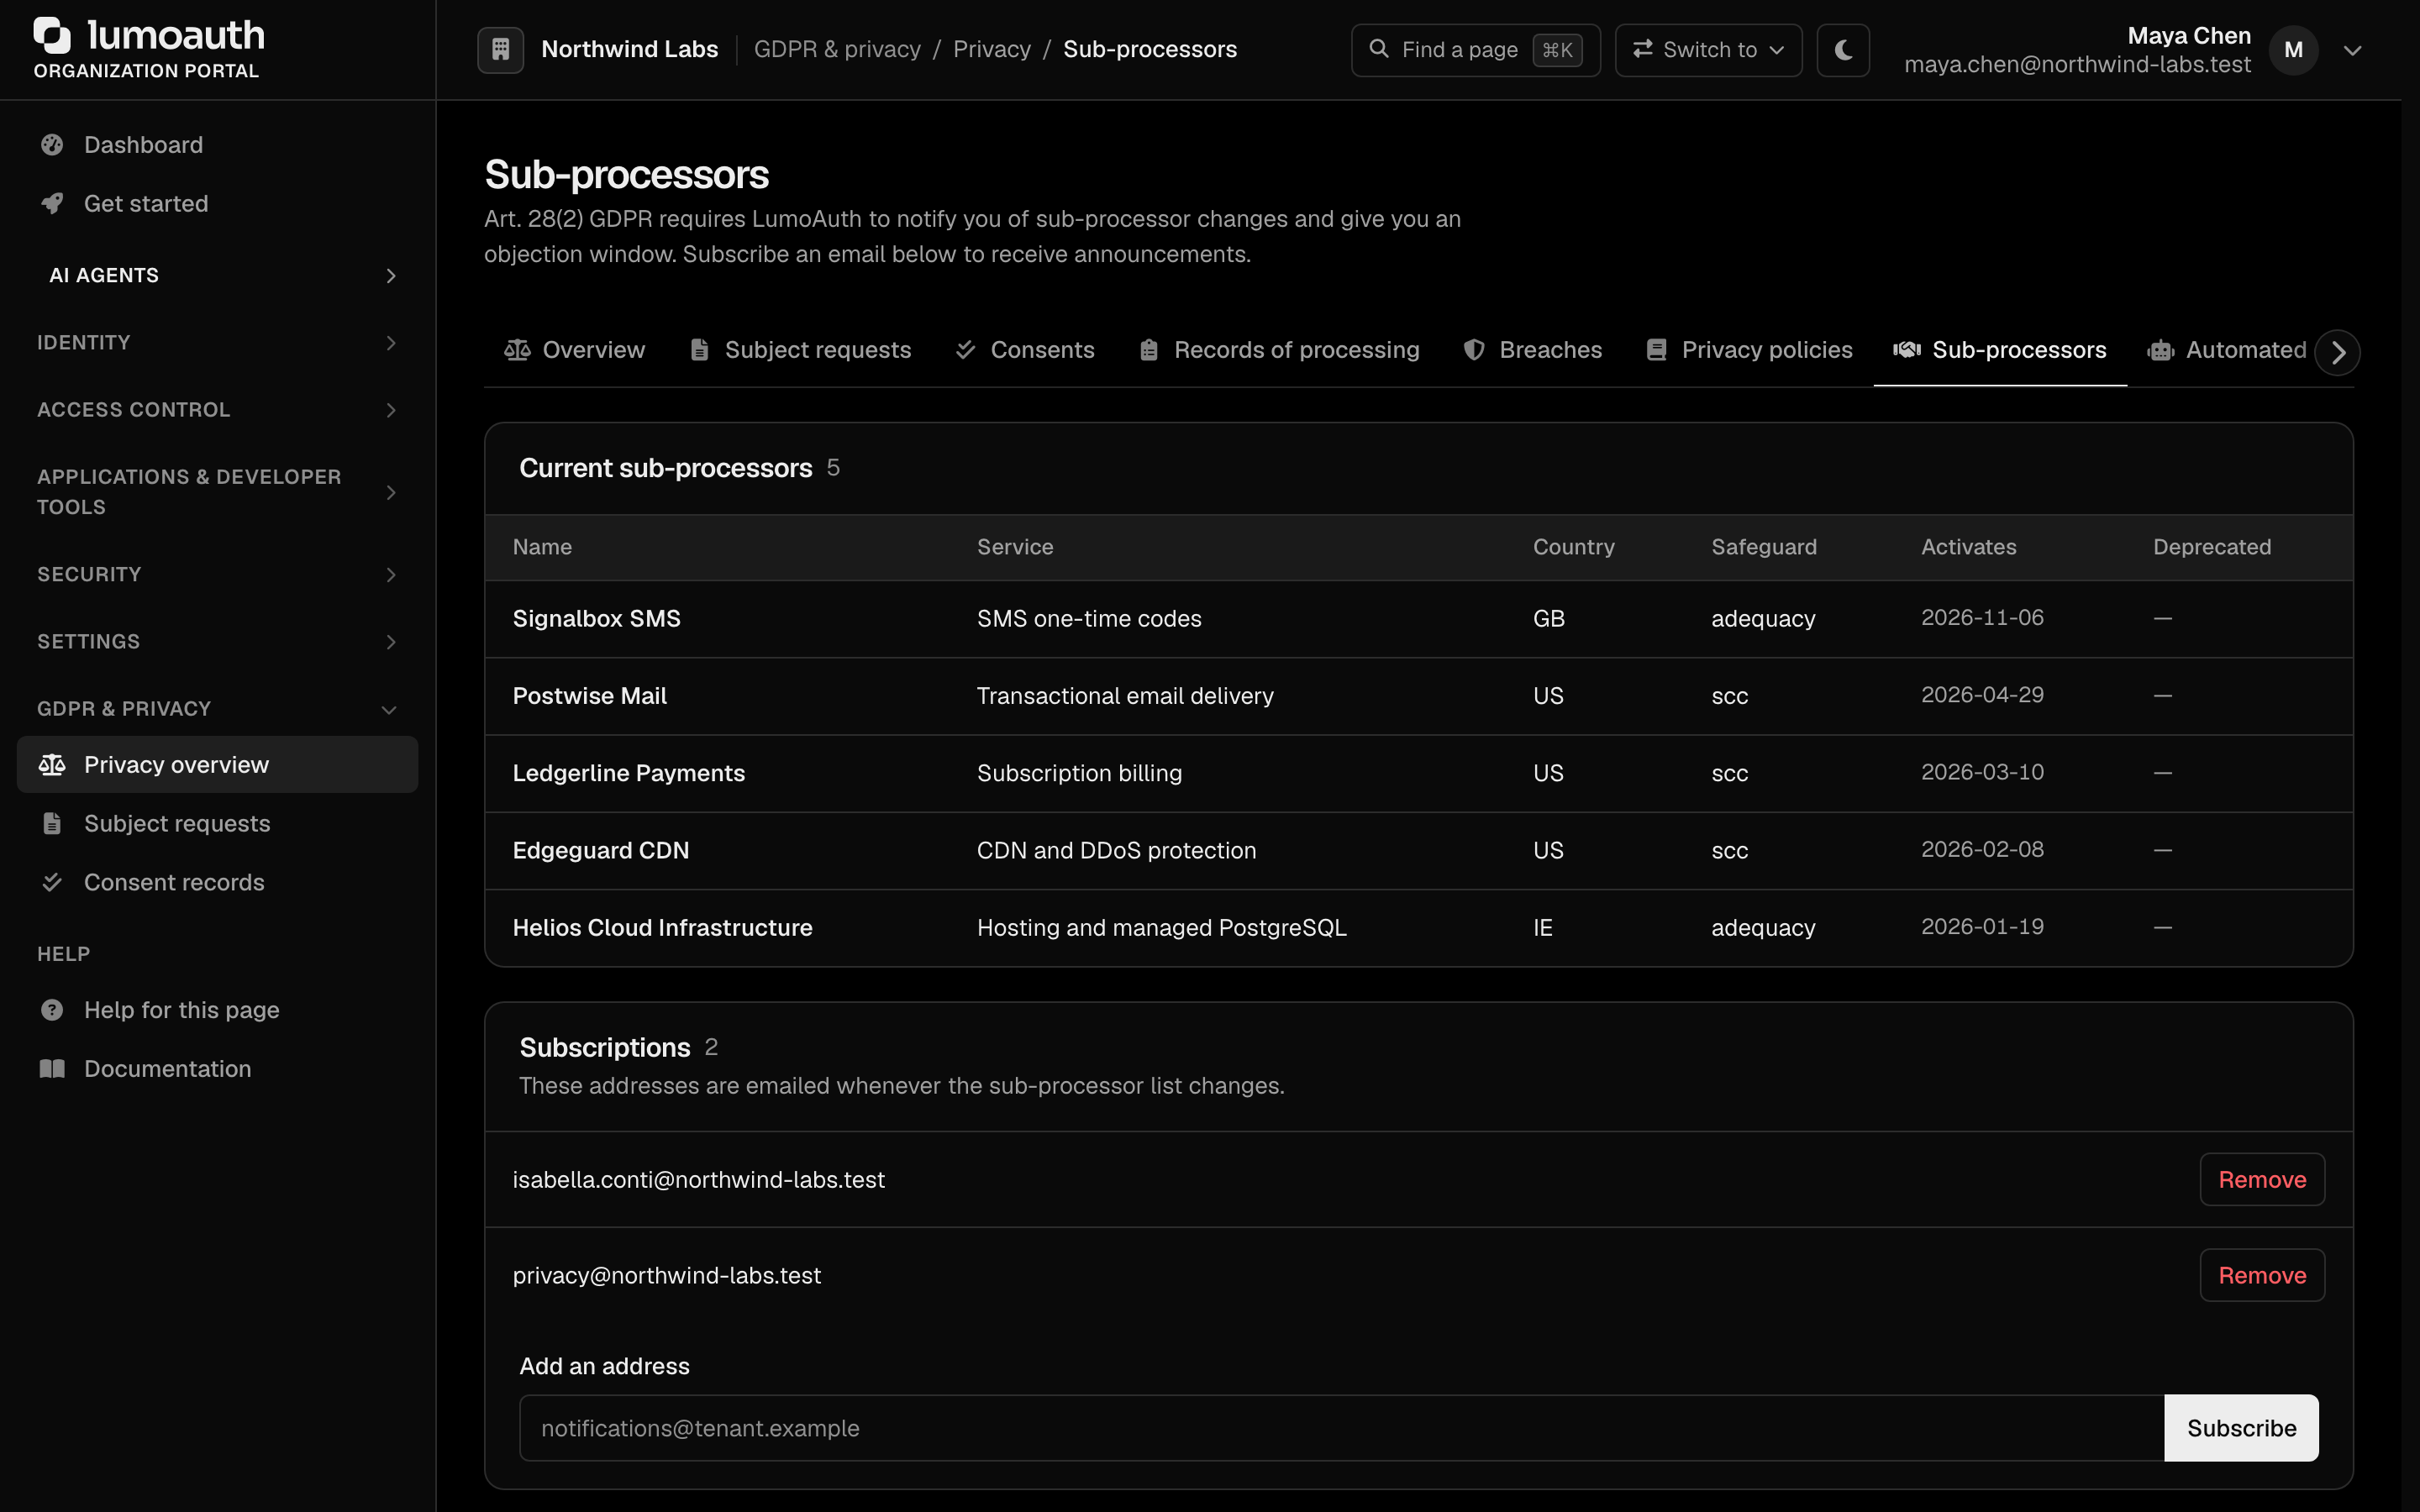Select Ledgerline Payments in the table
Screen dimensions: 2420x1512
[x=628, y=773]
